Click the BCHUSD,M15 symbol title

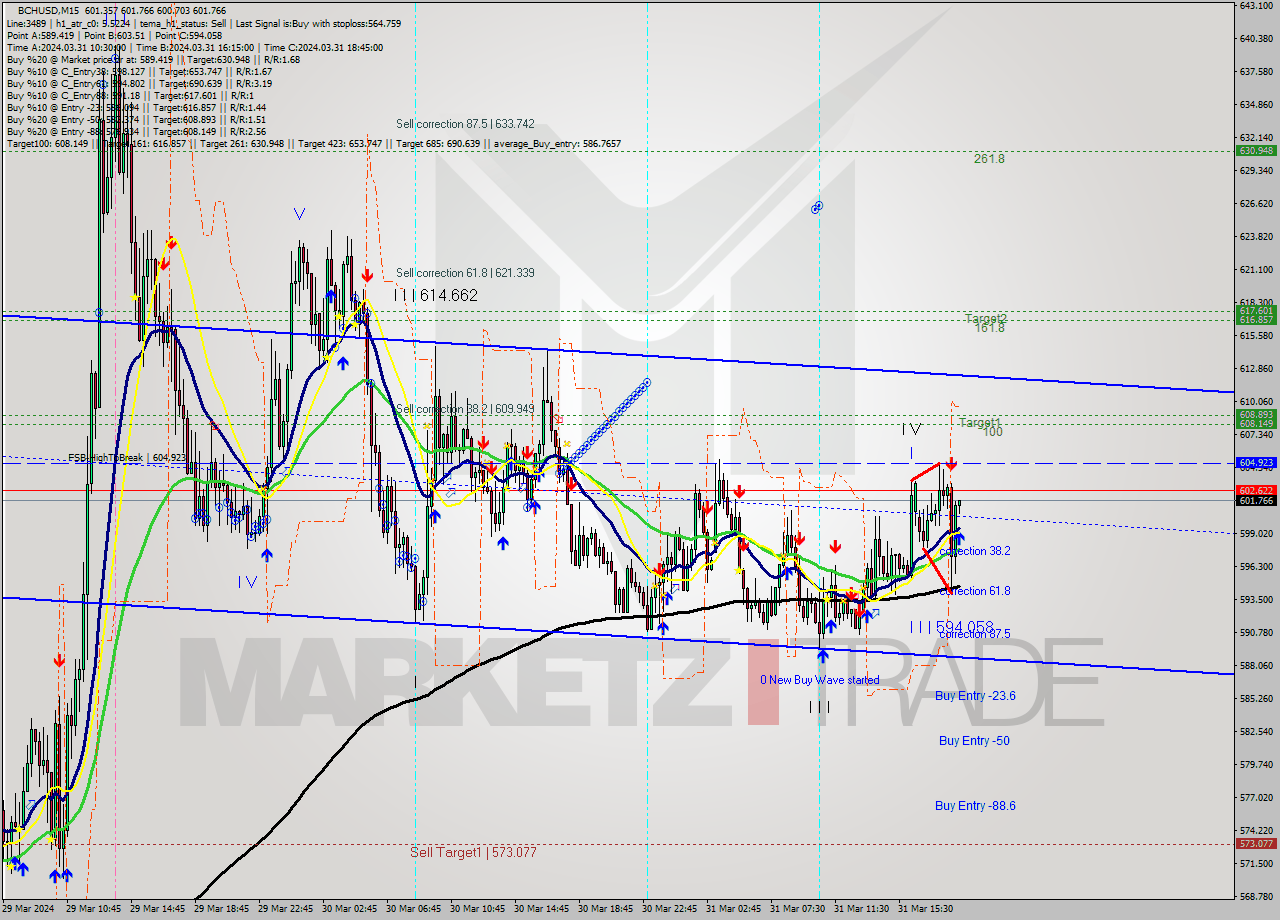49,10
